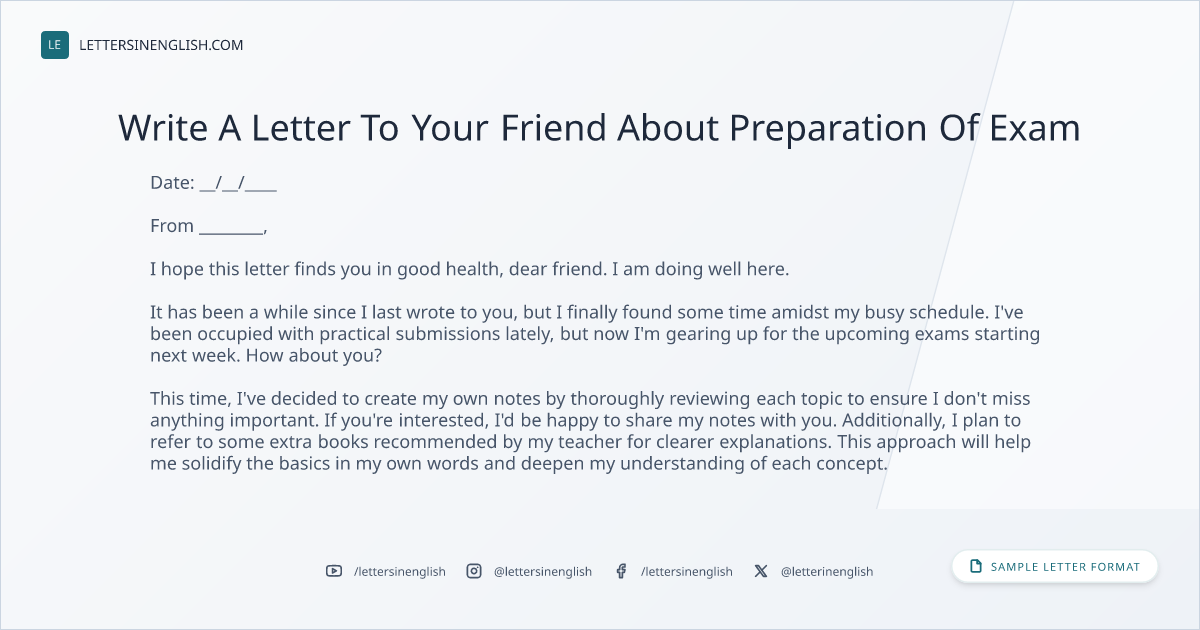Click the Facebook f icon
1200x630 pixels.
[621, 571]
